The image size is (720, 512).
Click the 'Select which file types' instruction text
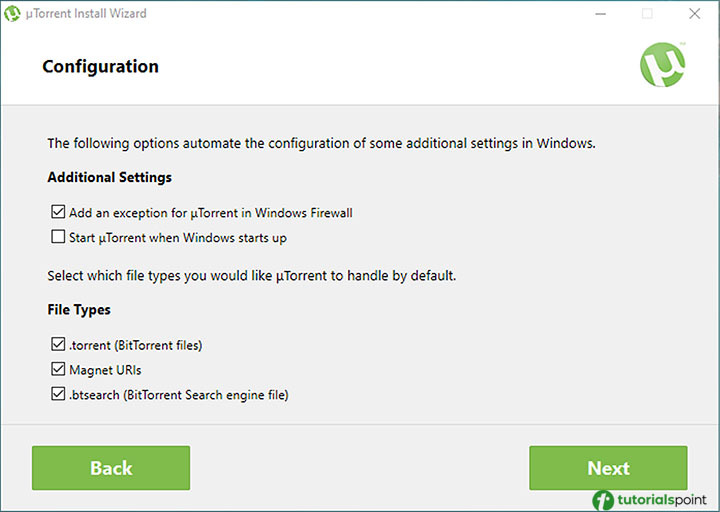(251, 275)
